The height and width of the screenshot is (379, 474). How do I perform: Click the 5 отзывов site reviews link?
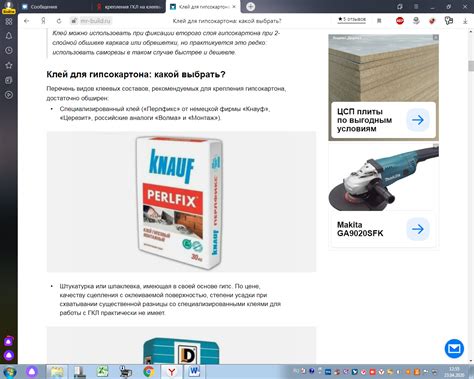[x=352, y=20]
